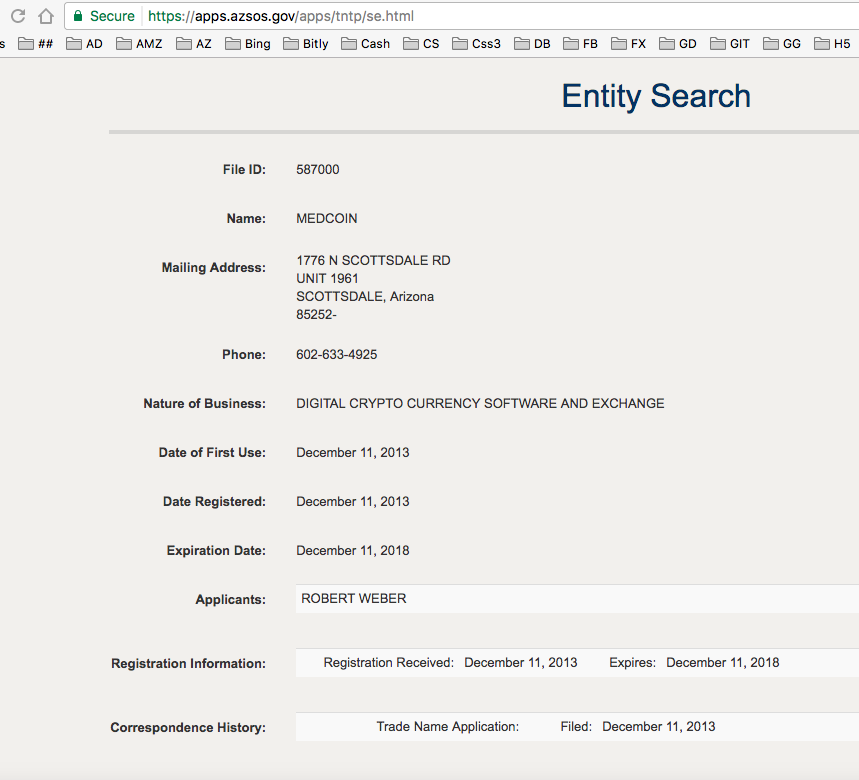859x780 pixels.
Task: Click the SCOTTSDALE, Arizona address line
Action: point(365,297)
